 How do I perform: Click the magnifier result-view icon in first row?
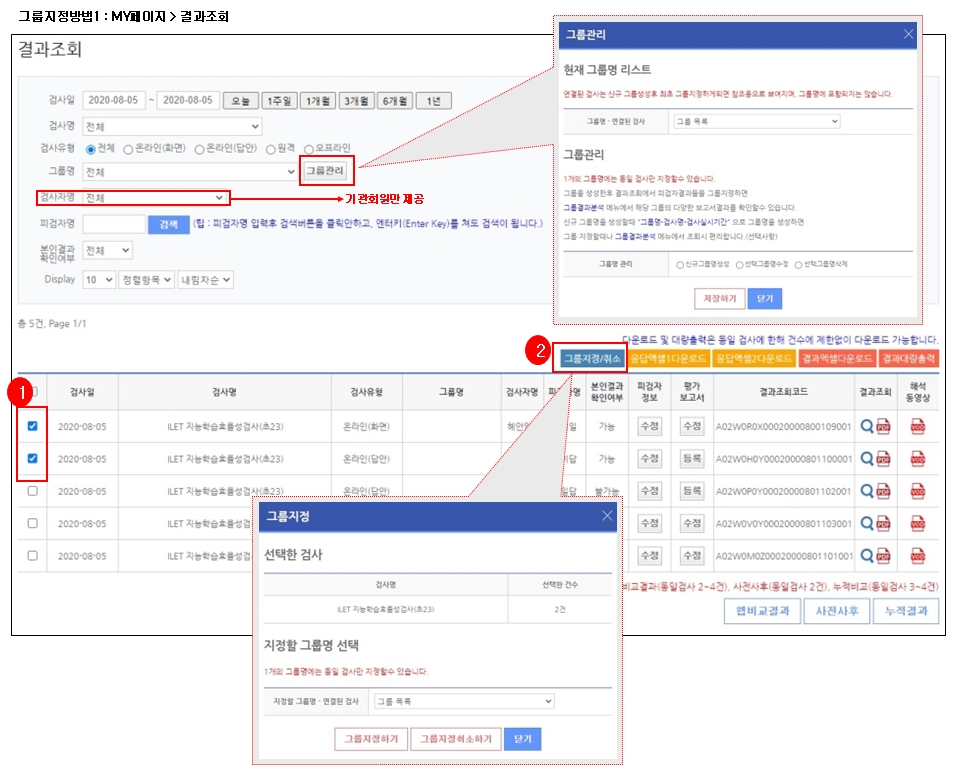pyautogui.click(x=867, y=426)
